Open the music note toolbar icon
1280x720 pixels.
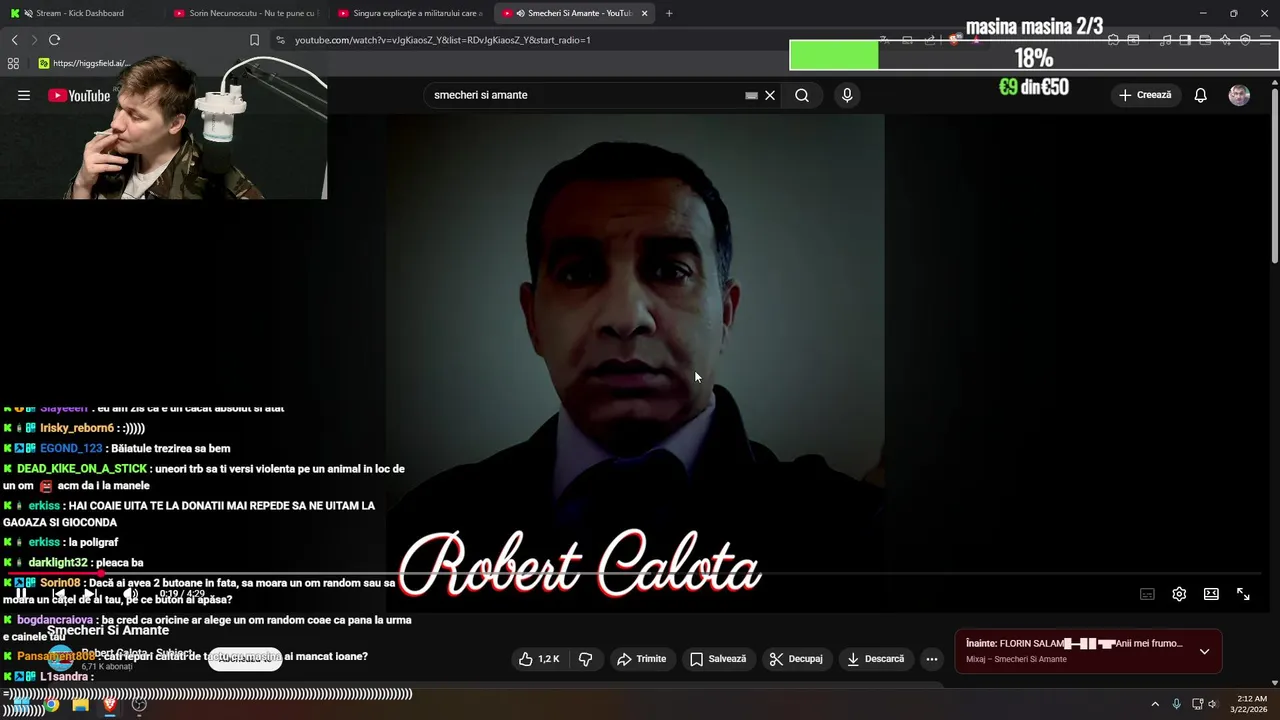click(1166, 40)
